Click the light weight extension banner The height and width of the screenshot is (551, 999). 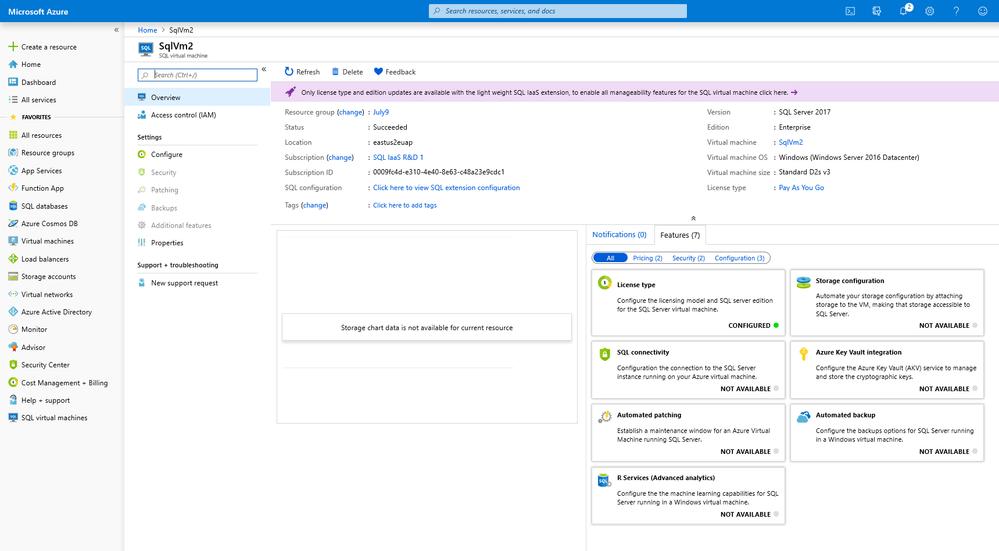click(635, 92)
